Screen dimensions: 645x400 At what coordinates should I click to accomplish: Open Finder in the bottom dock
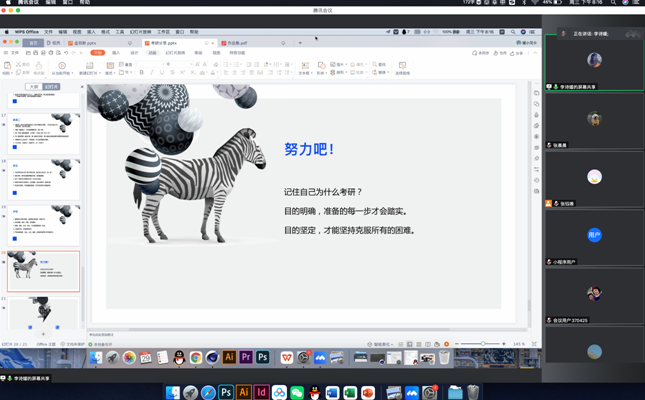173,393
